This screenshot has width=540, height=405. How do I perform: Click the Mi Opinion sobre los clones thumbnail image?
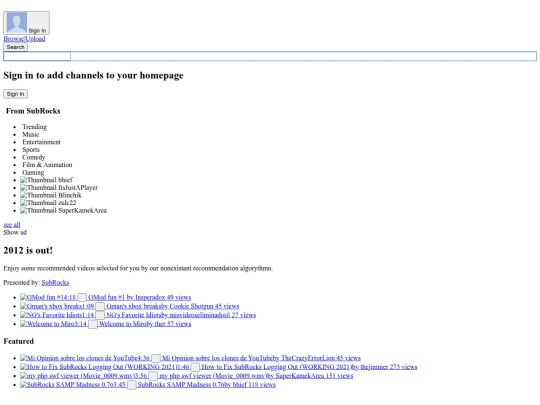coord(78,358)
